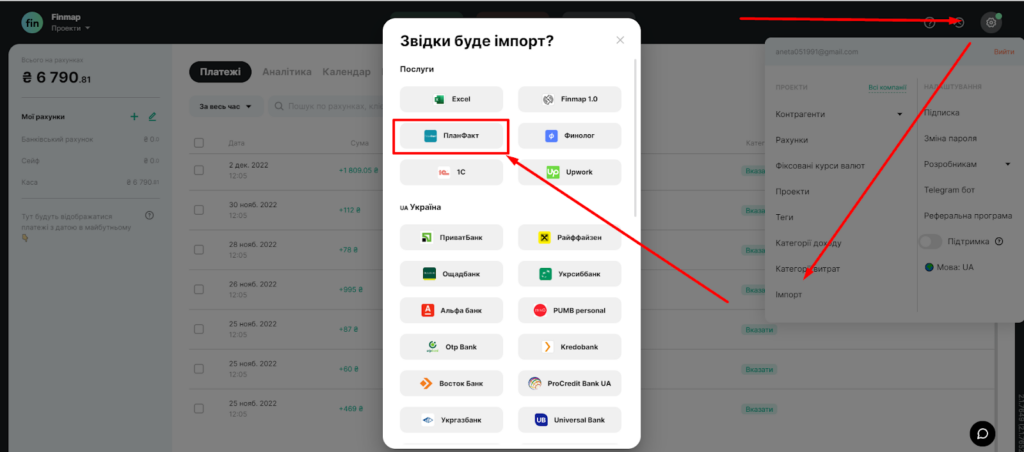This screenshot has height=452, width=1024.
Task: Click the info icon beside future payments note
Action: (x=150, y=216)
